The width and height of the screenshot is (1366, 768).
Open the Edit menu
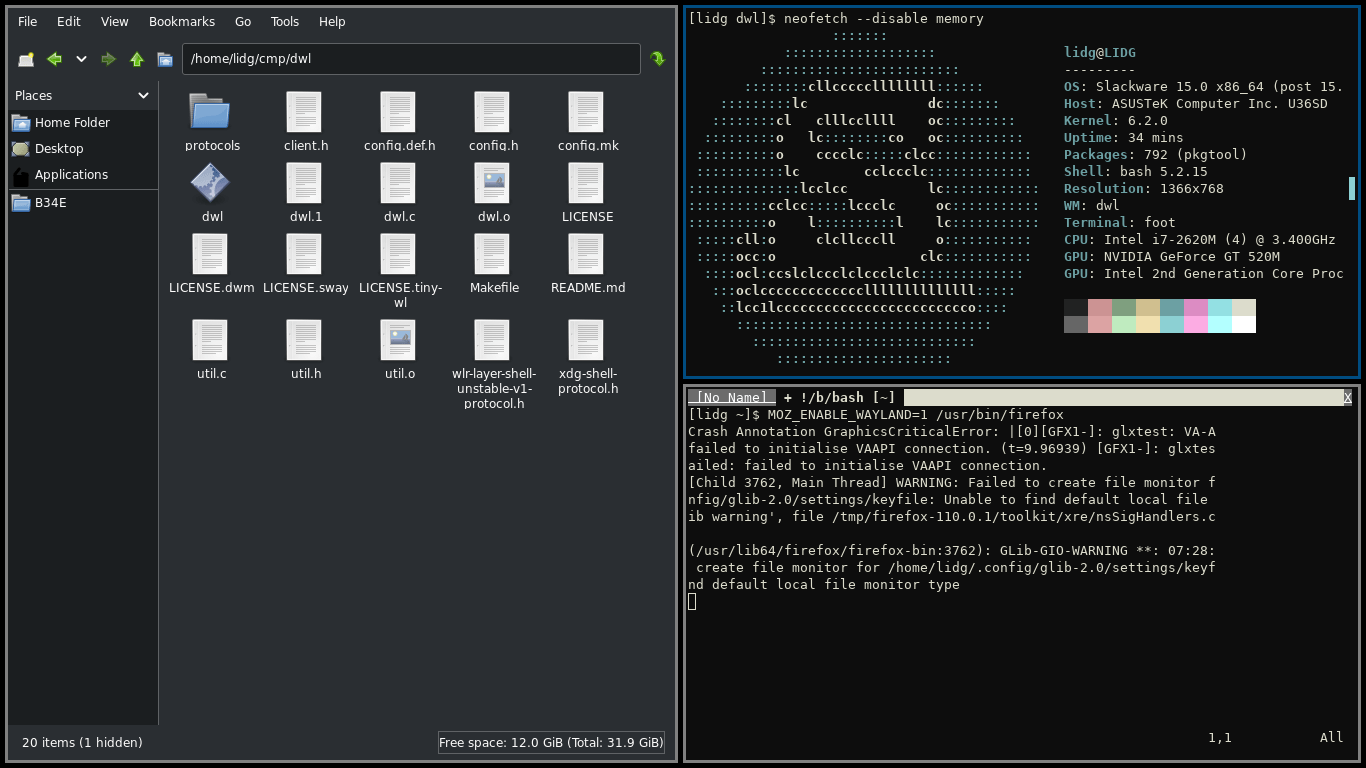[69, 21]
